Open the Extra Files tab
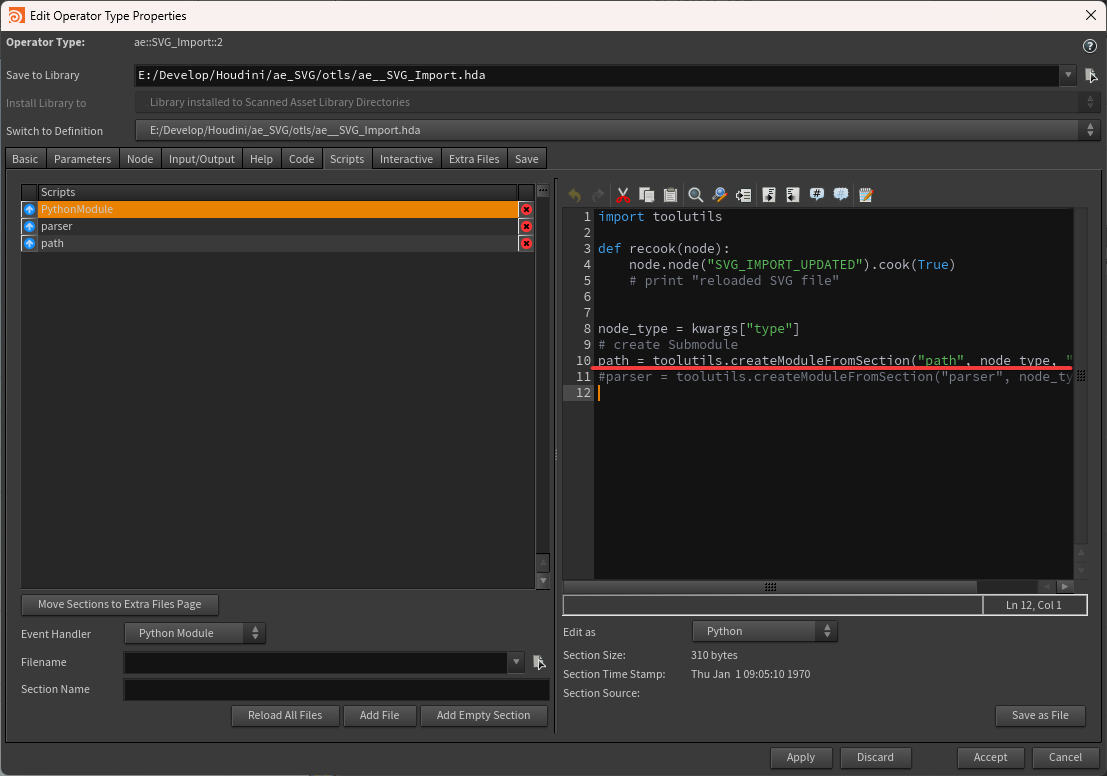Viewport: 1107px width, 776px height. 473,159
